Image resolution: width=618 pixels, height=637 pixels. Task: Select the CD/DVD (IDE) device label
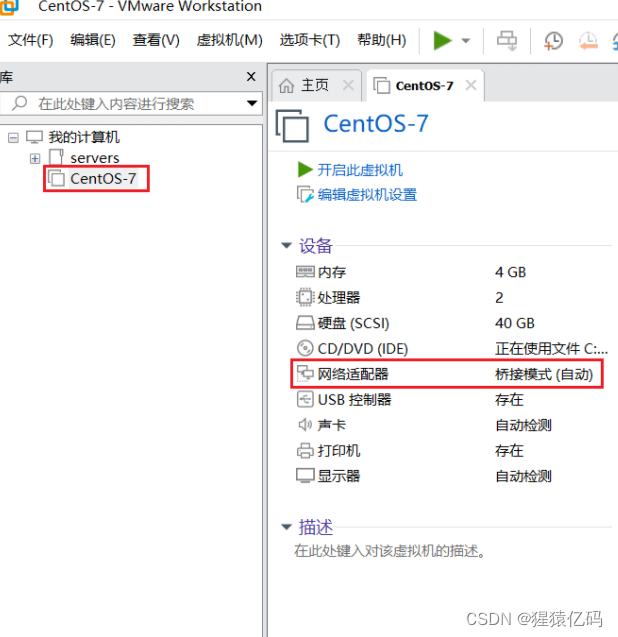pos(363,349)
